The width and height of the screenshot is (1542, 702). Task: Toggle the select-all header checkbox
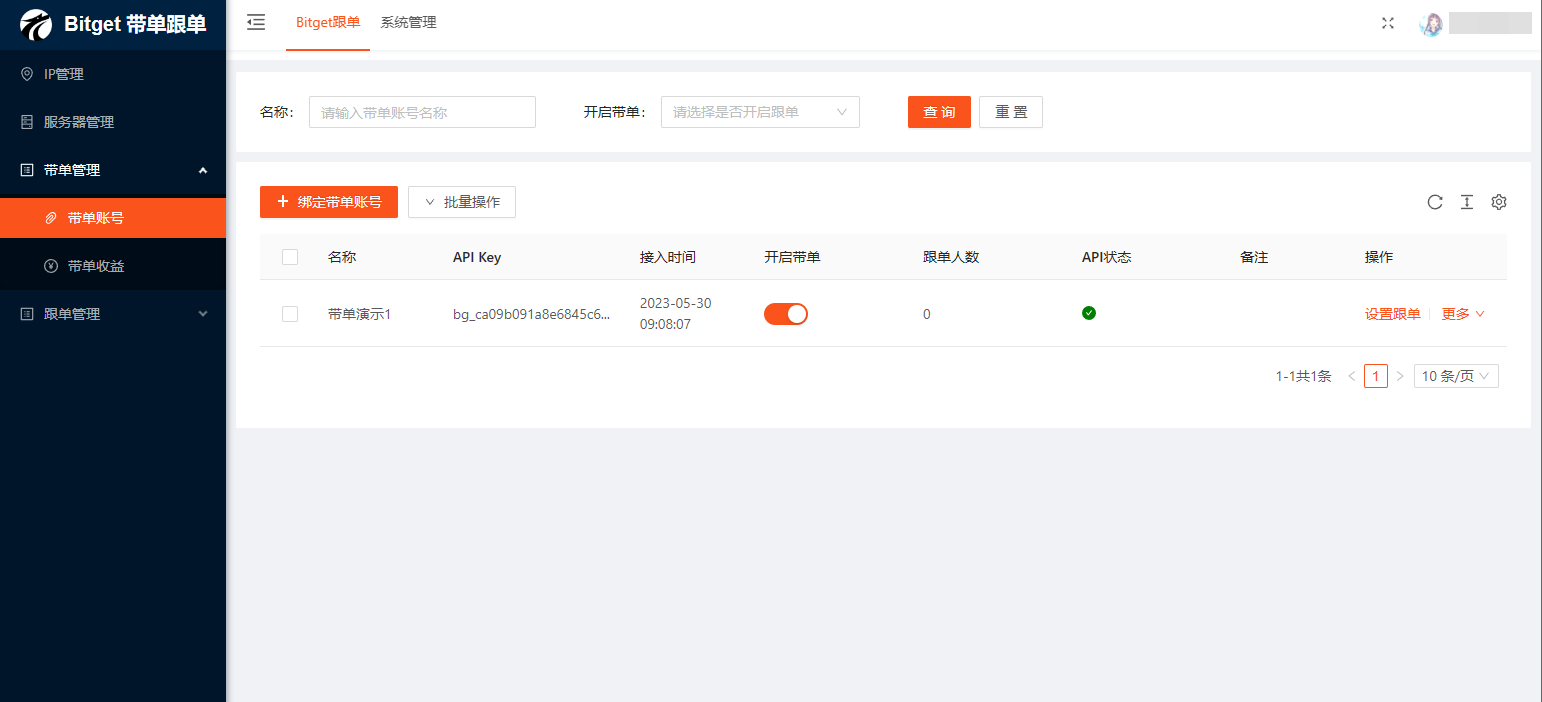pos(290,257)
